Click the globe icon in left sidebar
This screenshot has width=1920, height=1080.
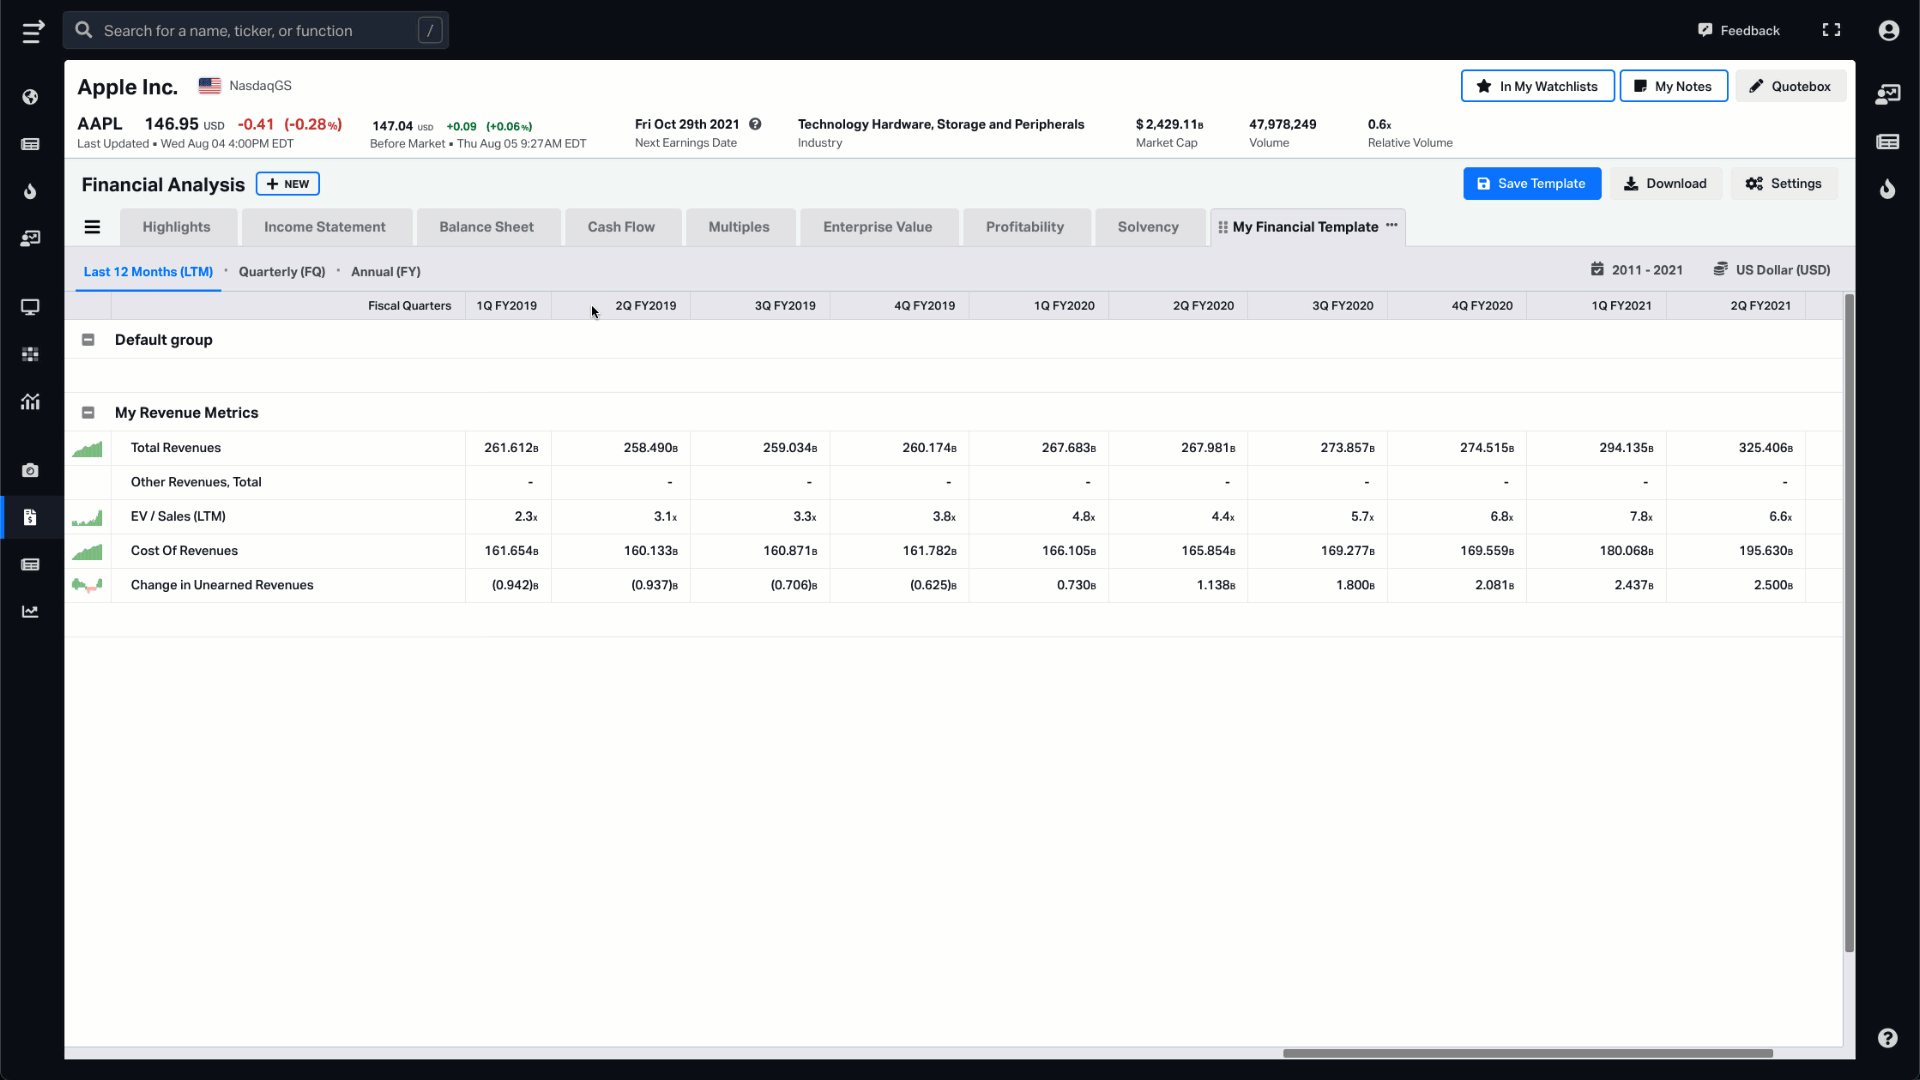[x=30, y=97]
